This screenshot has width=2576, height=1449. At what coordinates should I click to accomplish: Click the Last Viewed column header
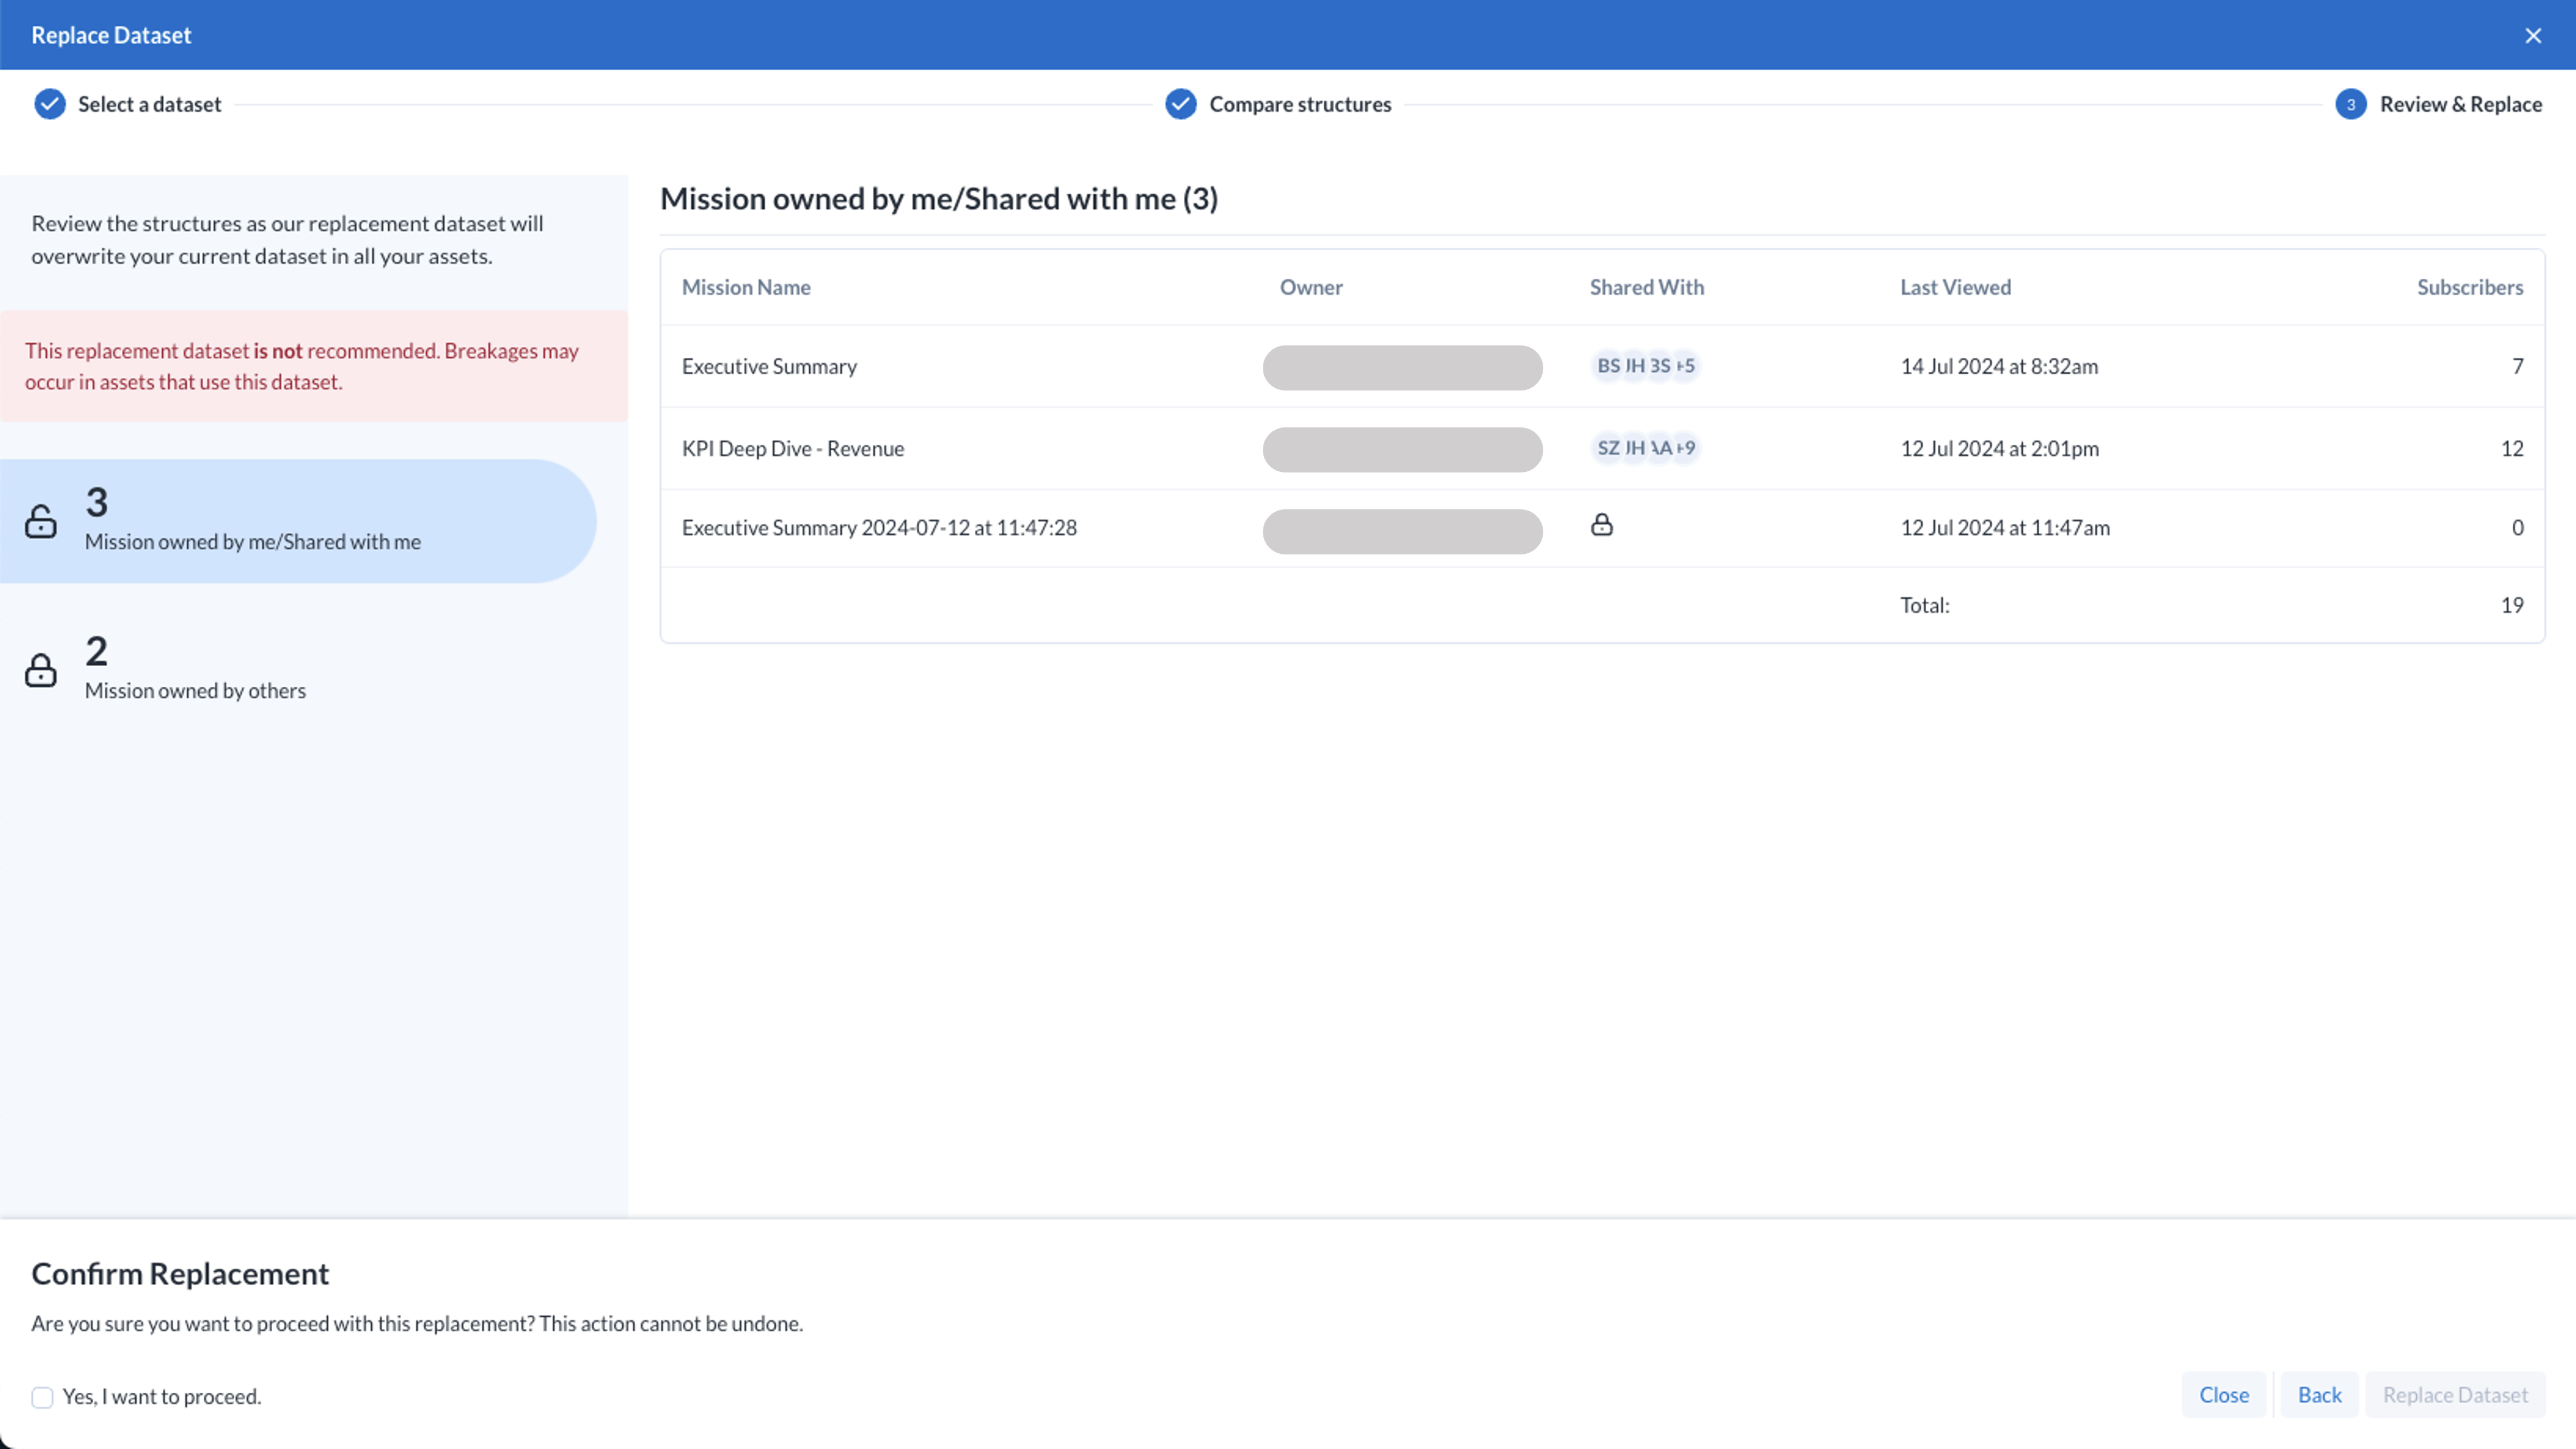pos(1955,287)
